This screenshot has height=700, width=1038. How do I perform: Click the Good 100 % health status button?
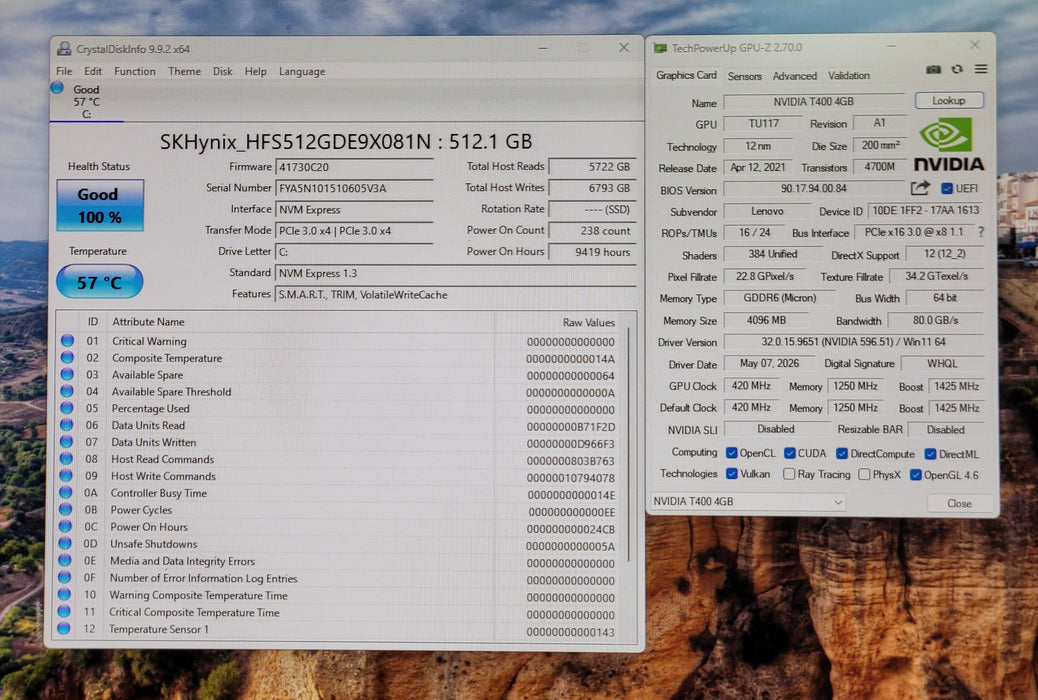pos(100,205)
